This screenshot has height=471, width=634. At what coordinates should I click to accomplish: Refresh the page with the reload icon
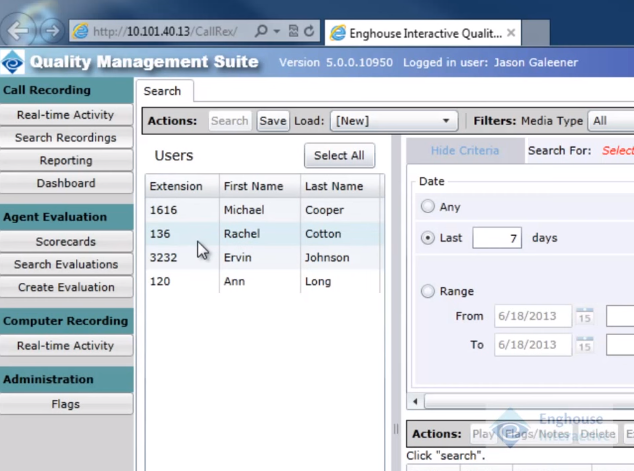[309, 31]
